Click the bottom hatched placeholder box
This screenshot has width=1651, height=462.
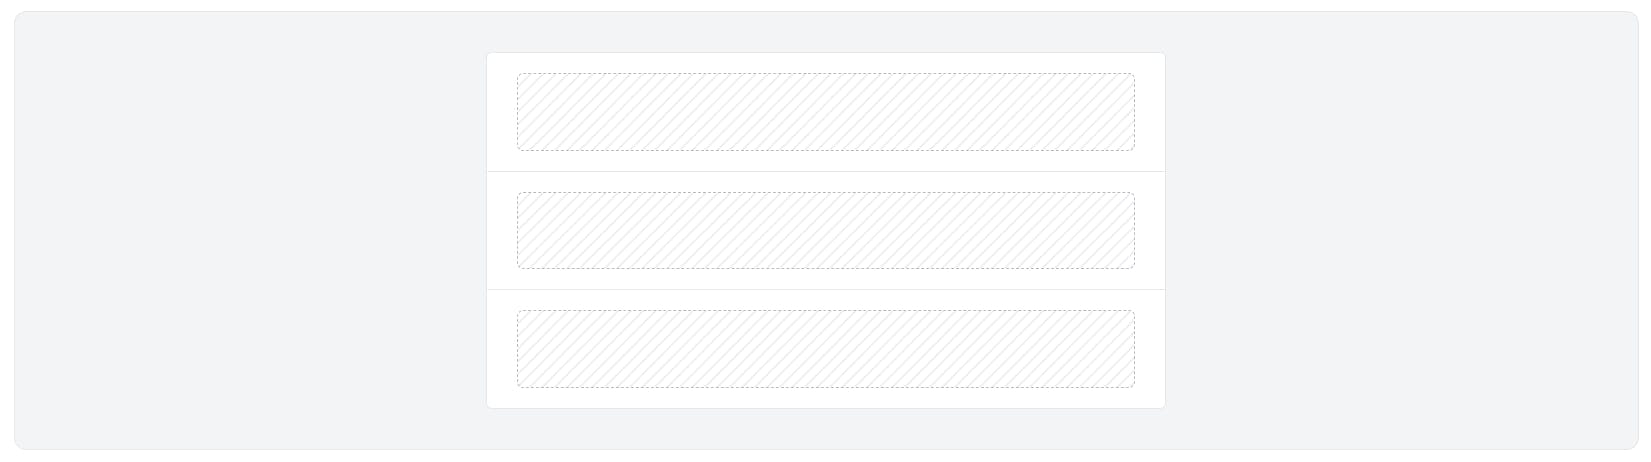click(x=825, y=349)
